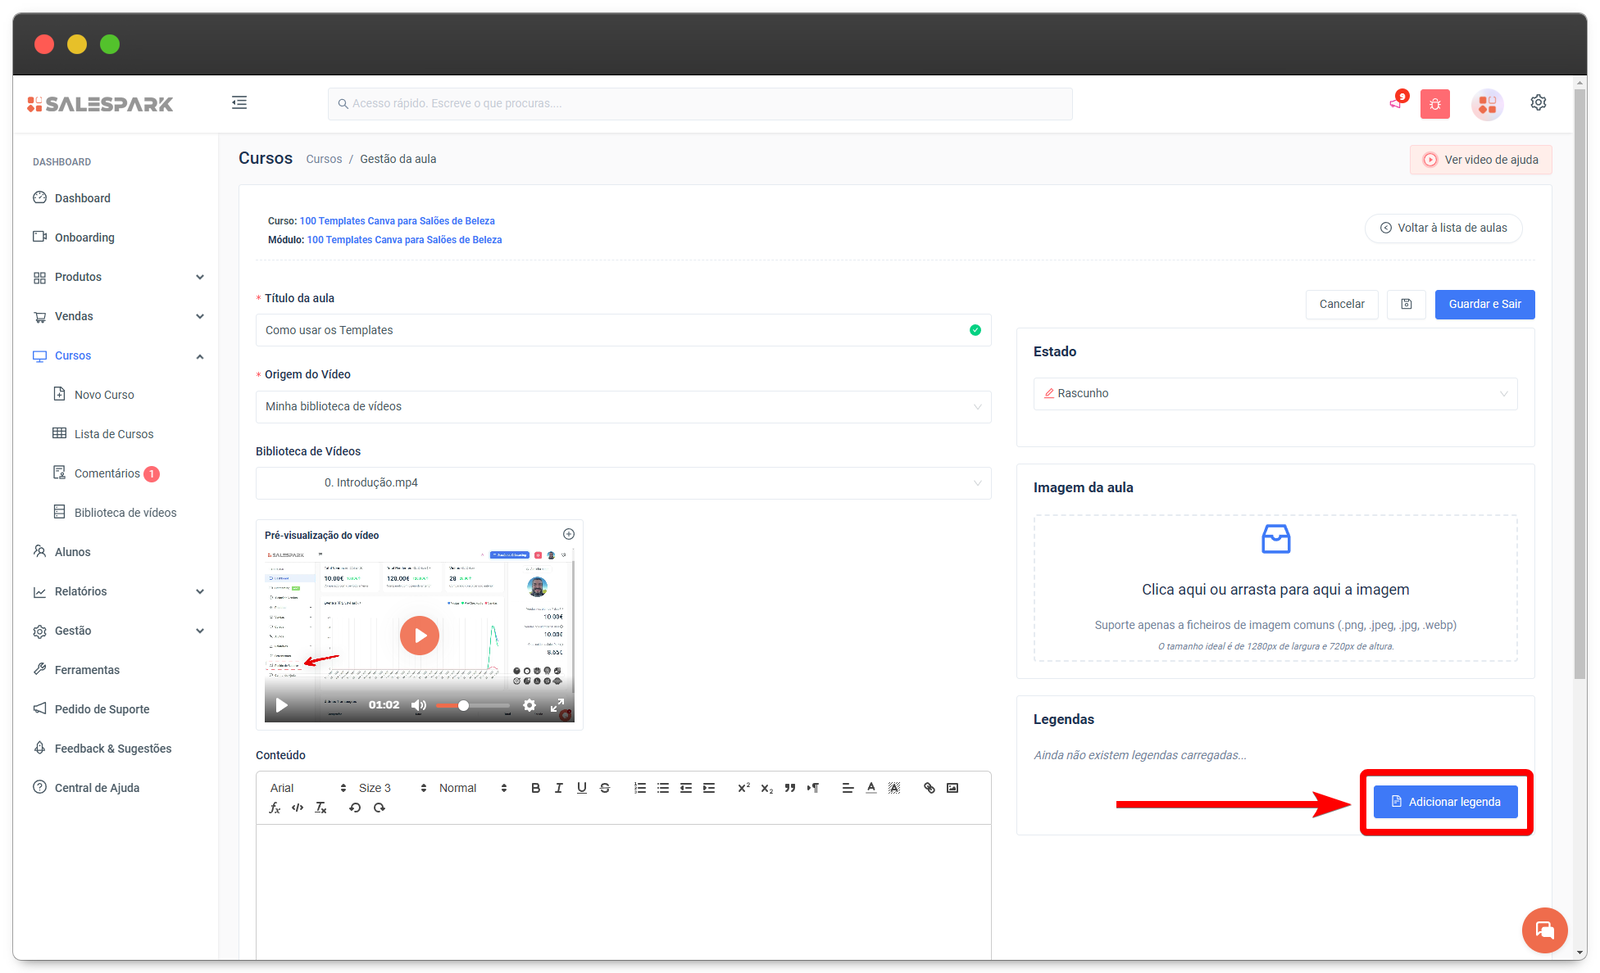Open the Estado dropdown showing Rascunho
Screen dimensions: 1600x973
[1274, 393]
